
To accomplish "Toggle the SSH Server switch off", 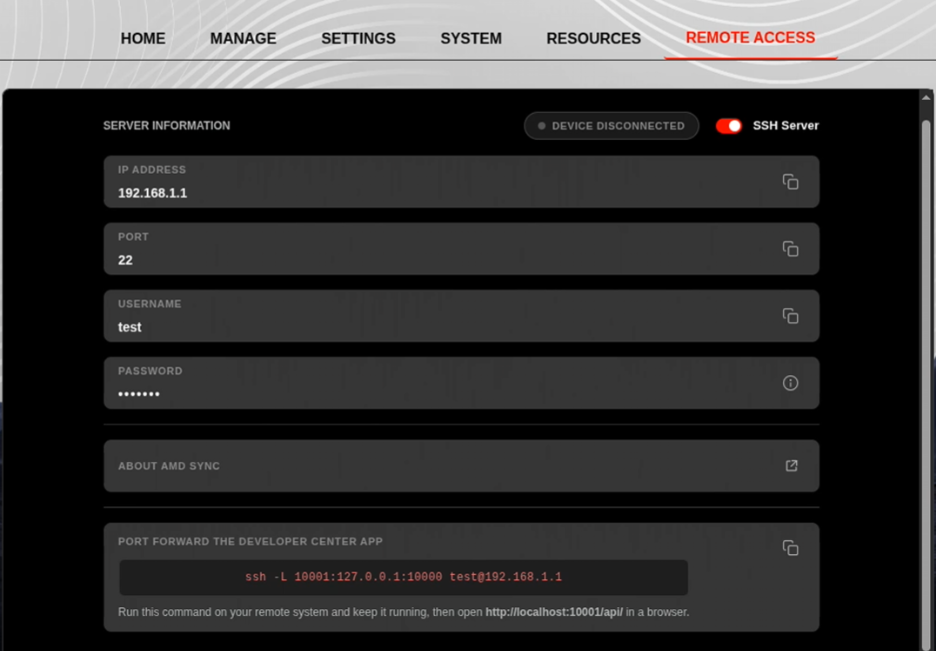I will [x=729, y=126].
